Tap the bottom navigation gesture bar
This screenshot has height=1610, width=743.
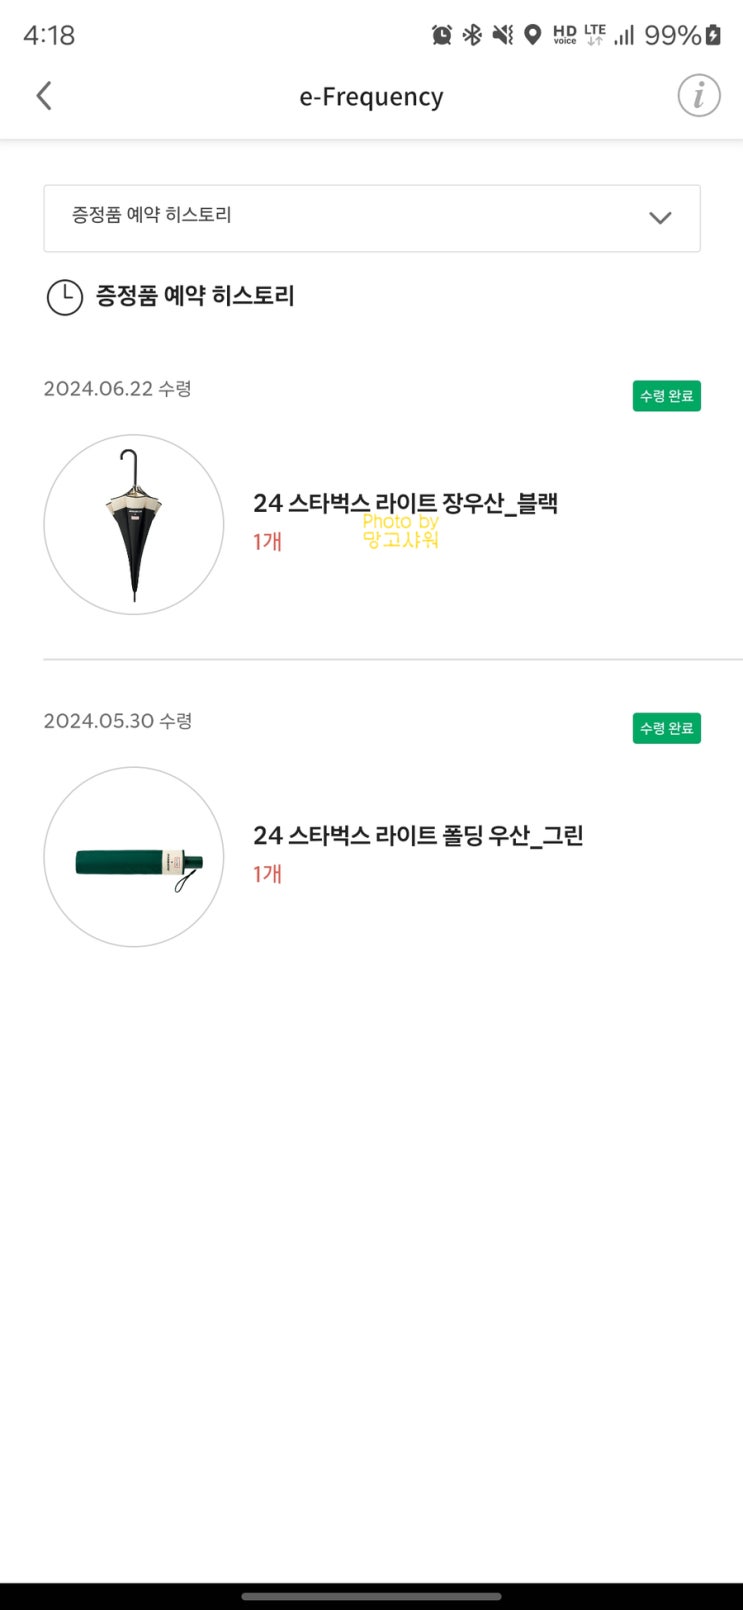(x=371, y=1596)
